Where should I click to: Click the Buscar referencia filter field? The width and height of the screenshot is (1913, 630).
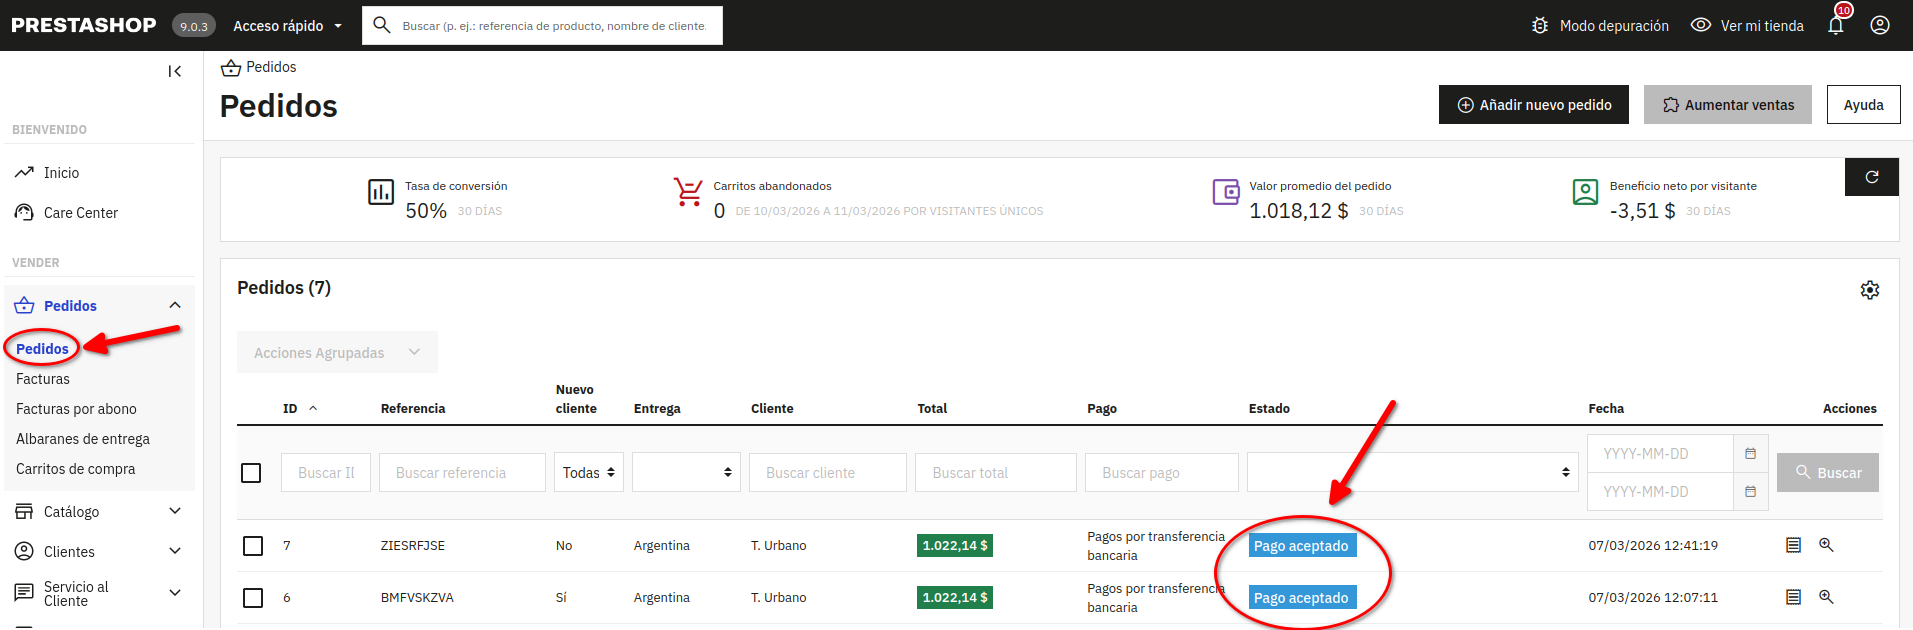(462, 473)
